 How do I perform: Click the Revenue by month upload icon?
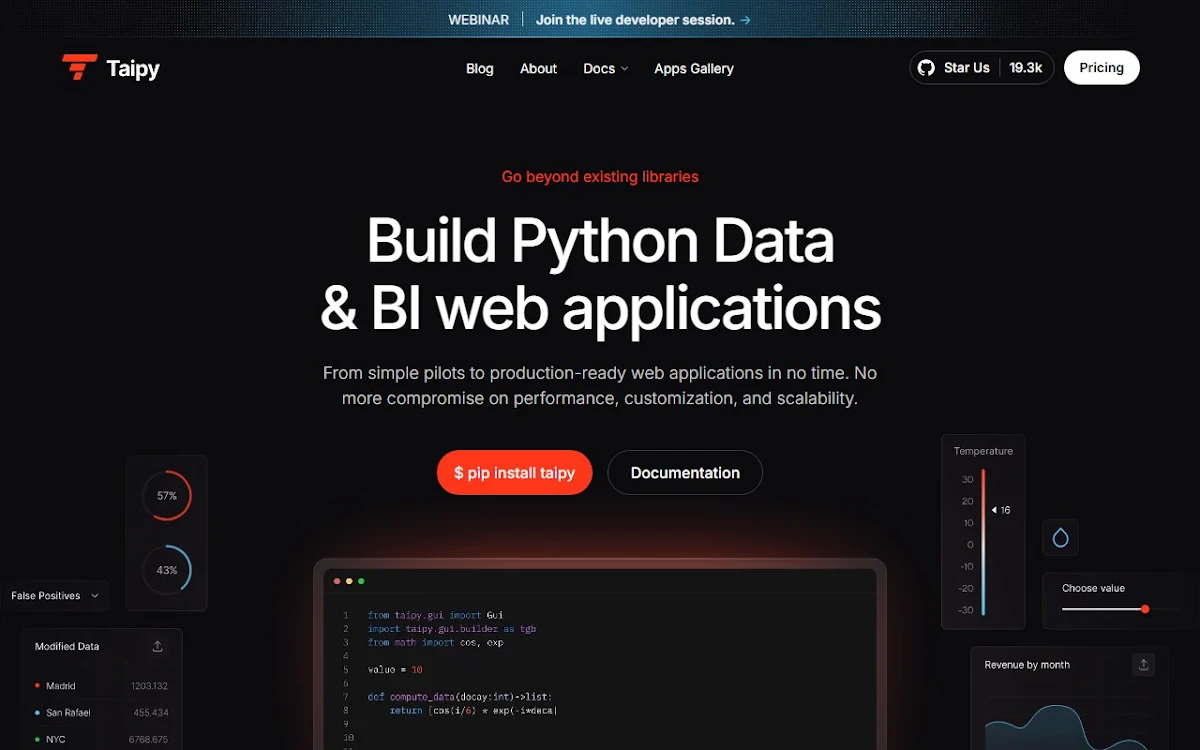coord(1144,664)
